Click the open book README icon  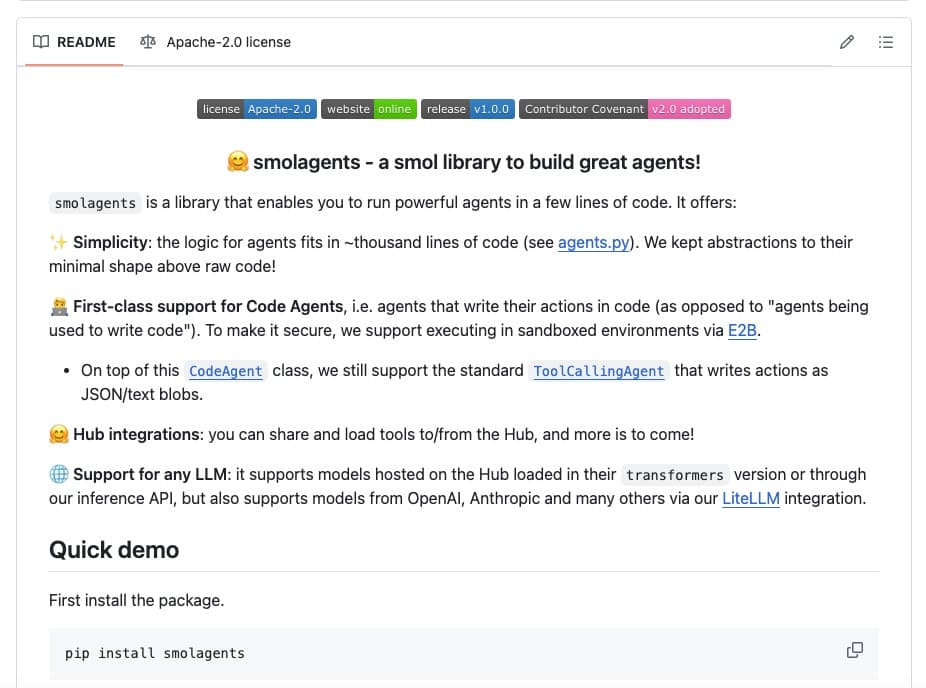click(x=41, y=42)
